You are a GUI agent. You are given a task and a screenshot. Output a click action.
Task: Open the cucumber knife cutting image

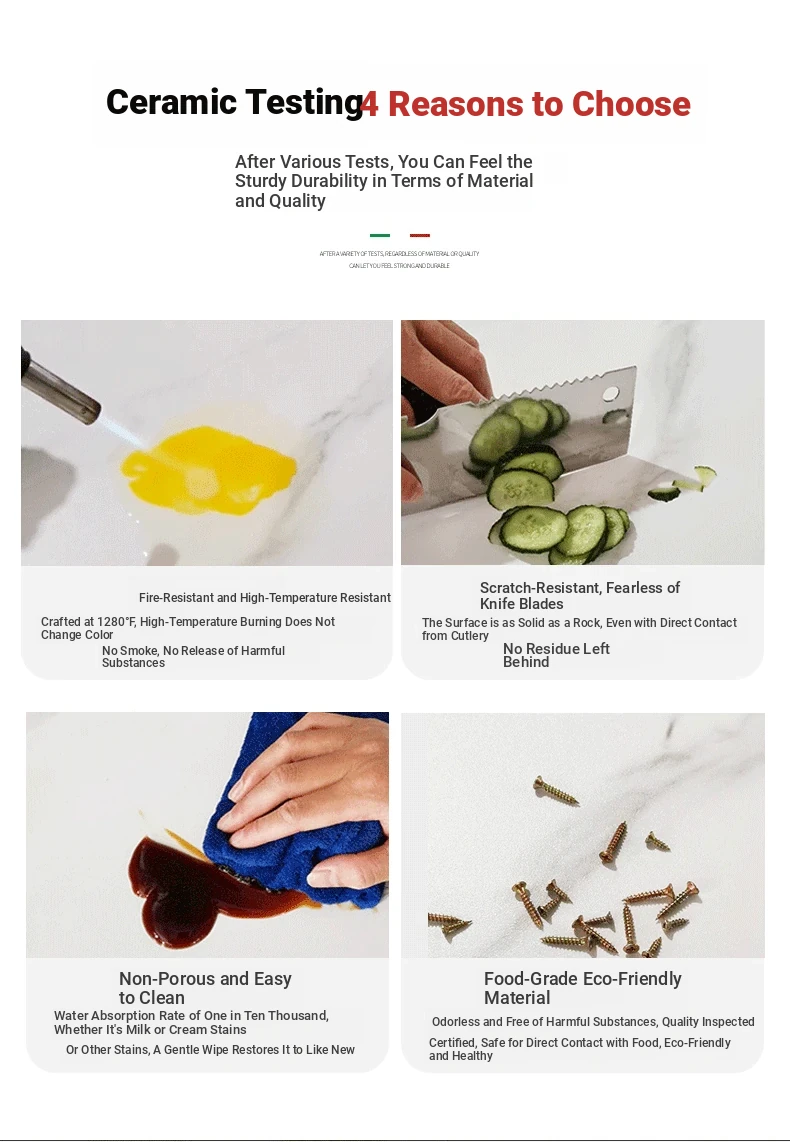coord(582,442)
